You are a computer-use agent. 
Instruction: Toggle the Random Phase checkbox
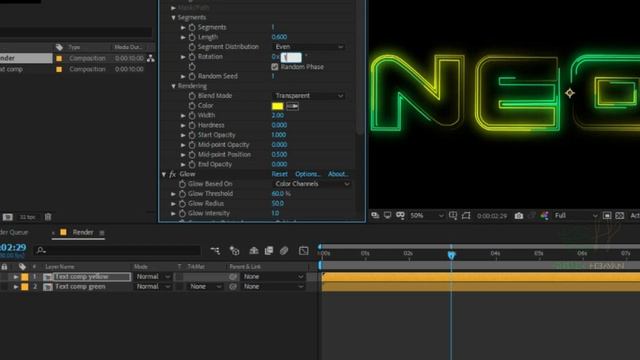(275, 67)
